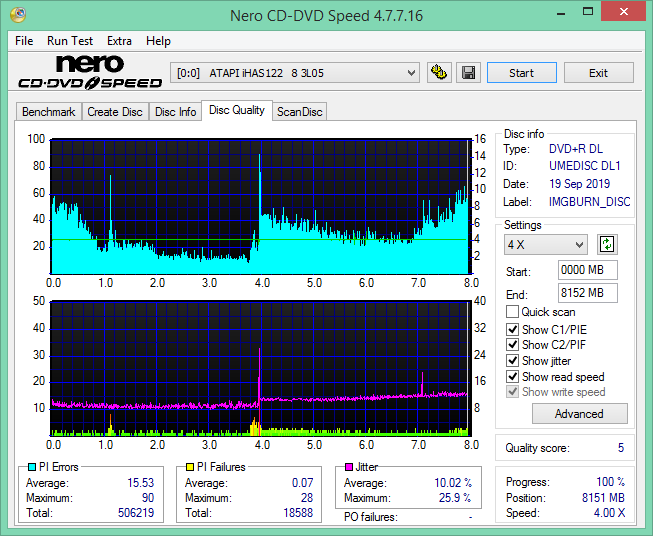
Task: Toggle Show jitter checkbox
Action: 512,361
